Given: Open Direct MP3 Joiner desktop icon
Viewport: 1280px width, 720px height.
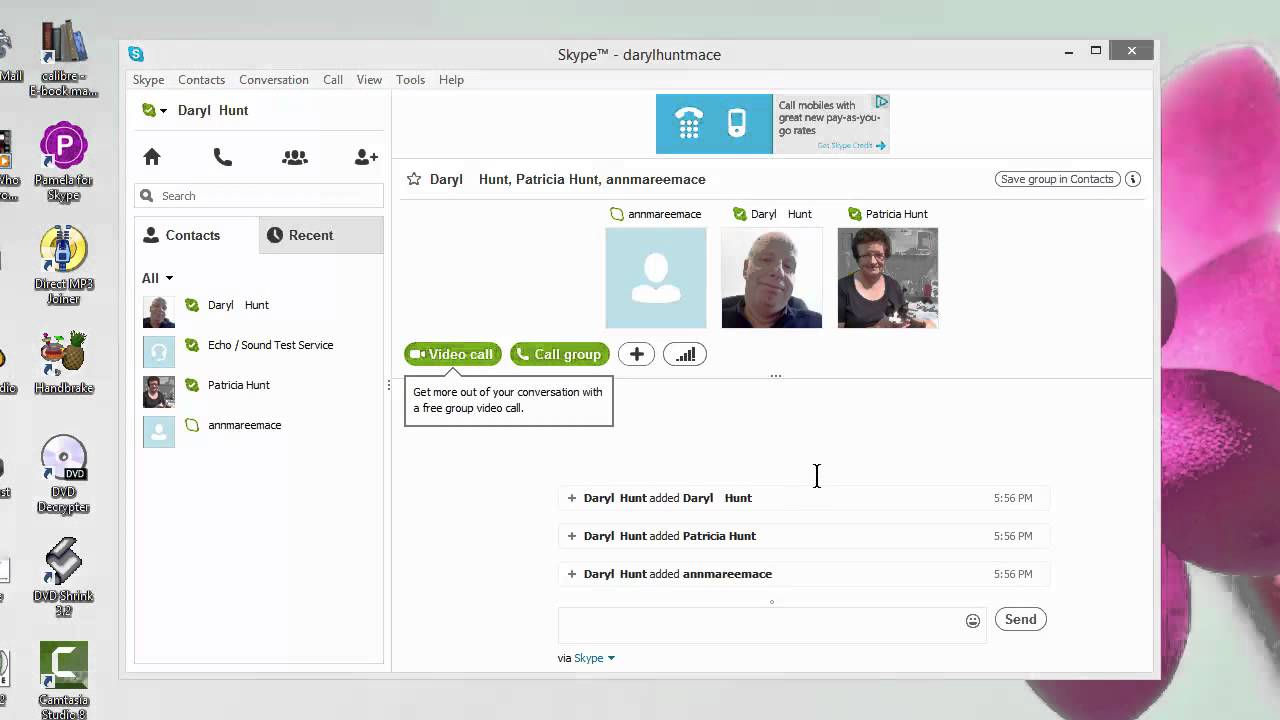Looking at the screenshot, I should coord(64,265).
